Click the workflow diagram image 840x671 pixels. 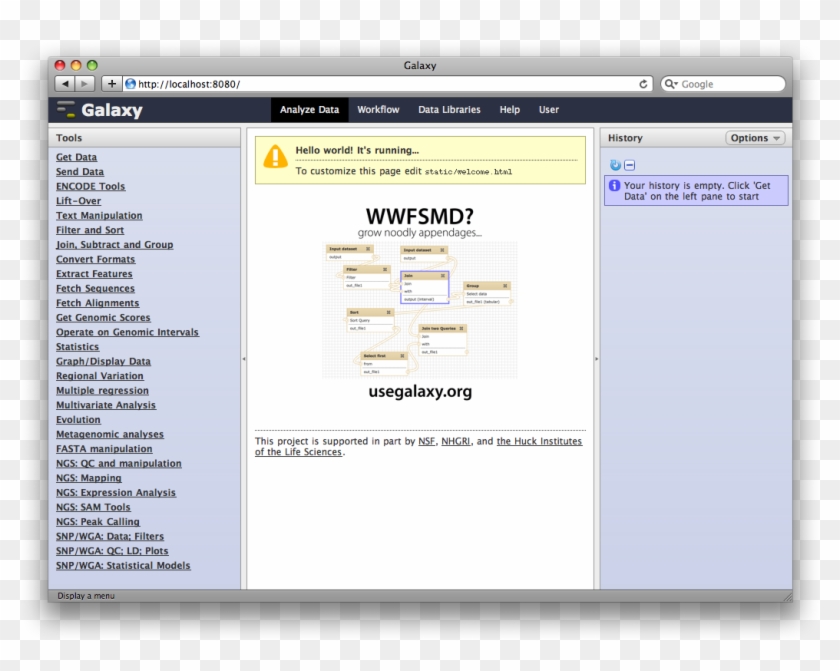(419, 308)
